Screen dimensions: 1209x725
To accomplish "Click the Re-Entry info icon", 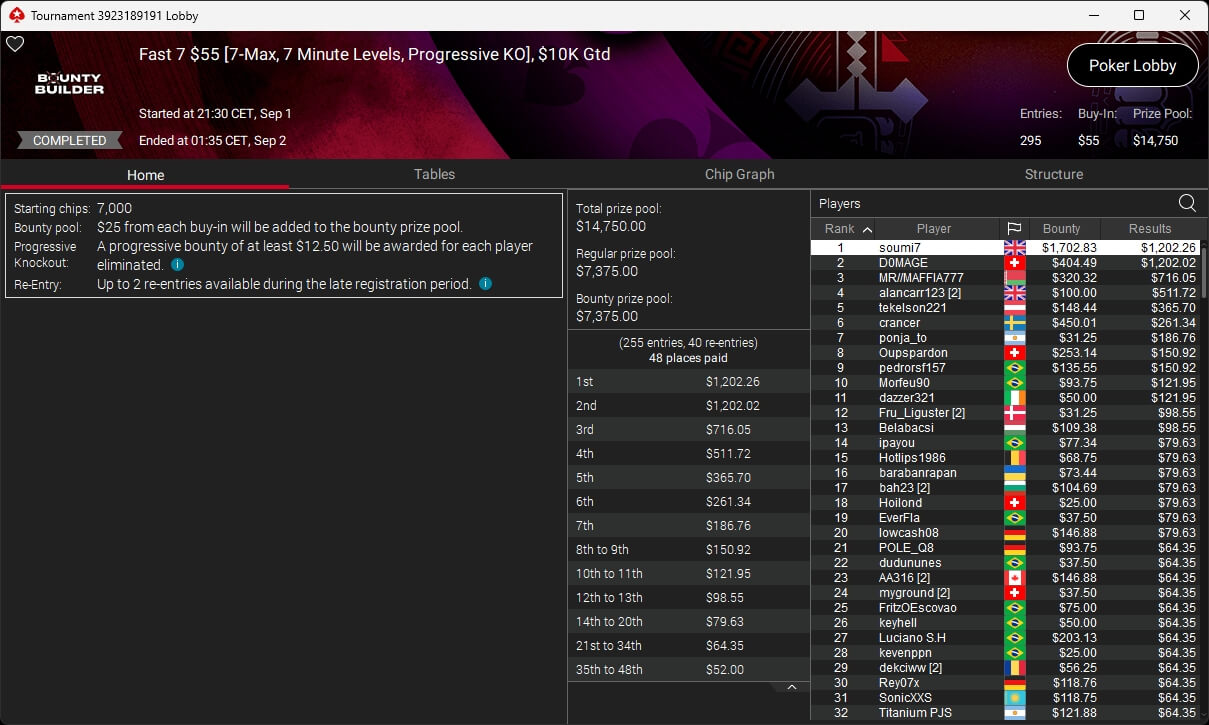I will (x=485, y=284).
